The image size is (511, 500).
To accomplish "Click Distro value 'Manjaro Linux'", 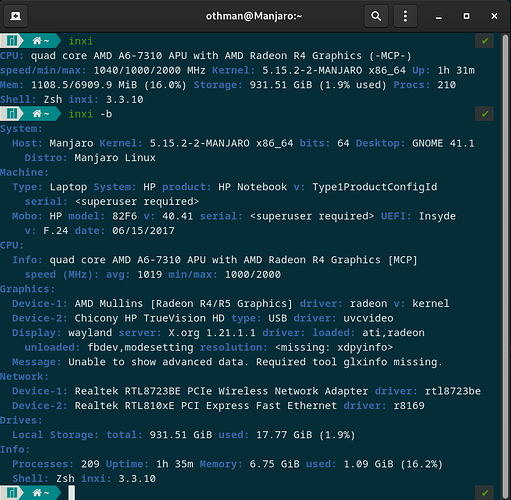I will (115, 158).
